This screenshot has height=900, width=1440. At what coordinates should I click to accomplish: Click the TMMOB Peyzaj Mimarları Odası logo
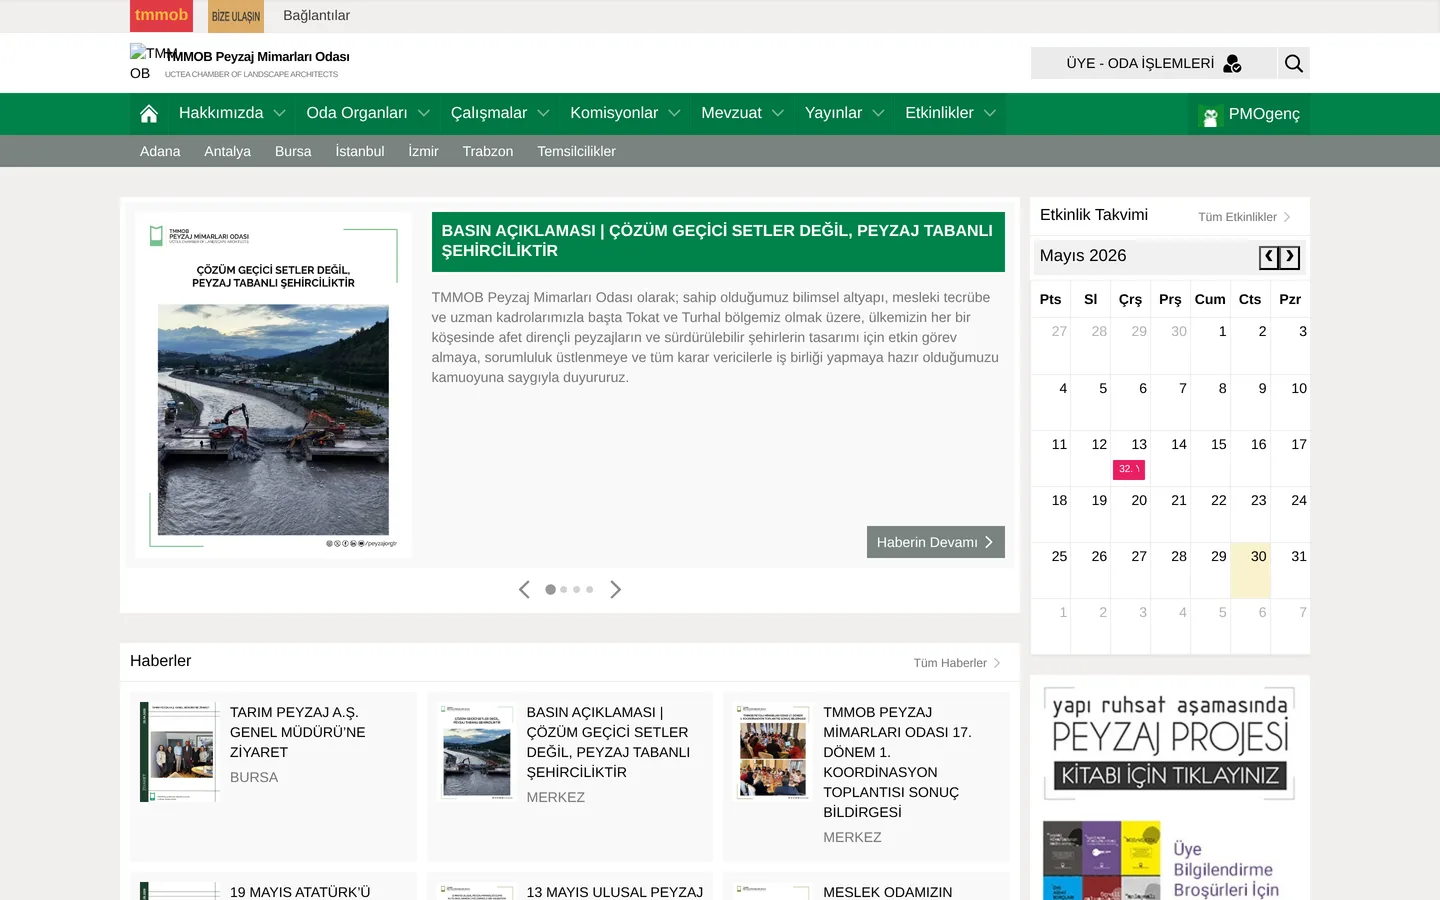(x=240, y=62)
